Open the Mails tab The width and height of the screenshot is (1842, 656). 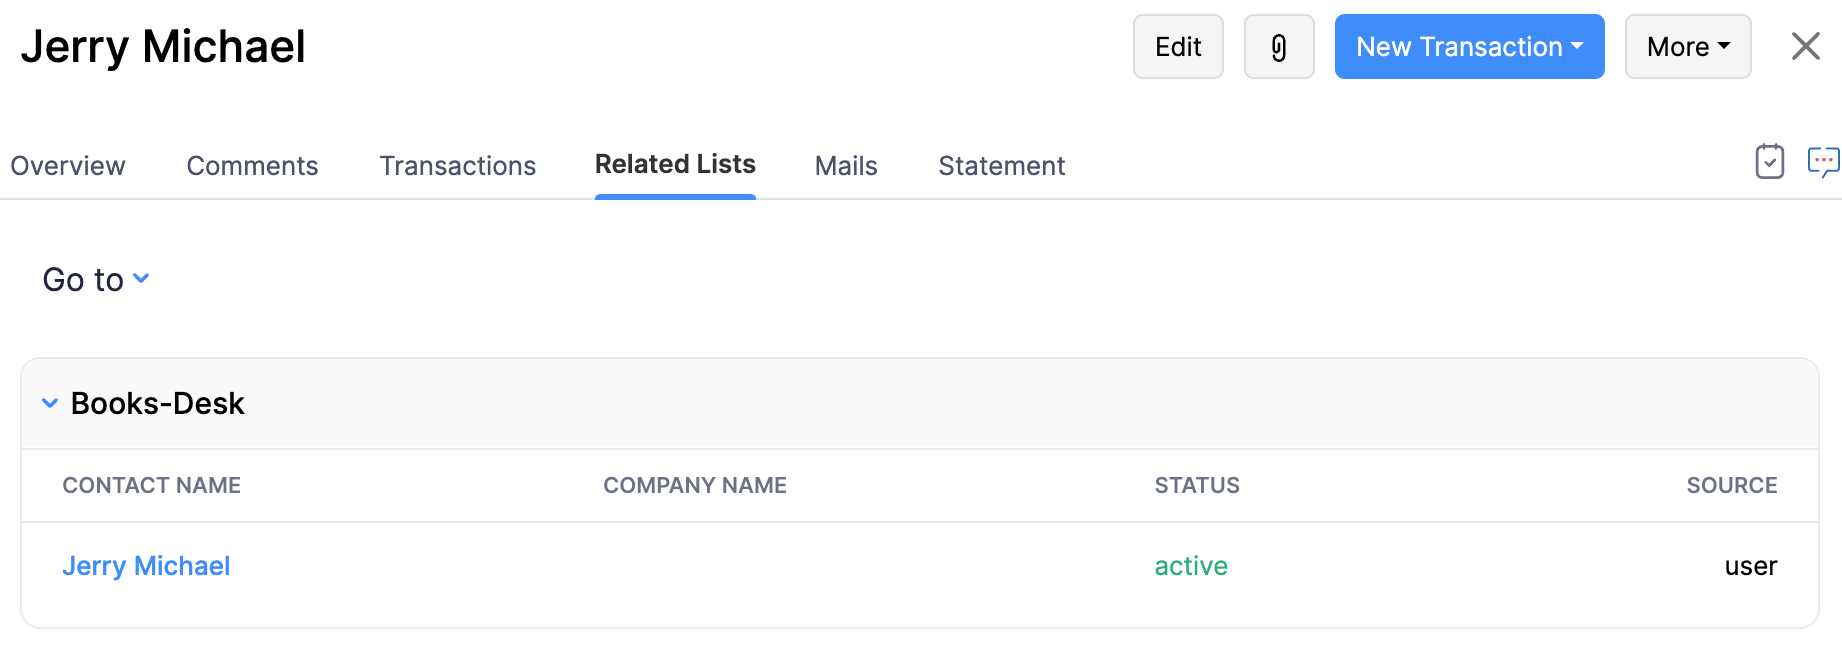click(x=845, y=165)
